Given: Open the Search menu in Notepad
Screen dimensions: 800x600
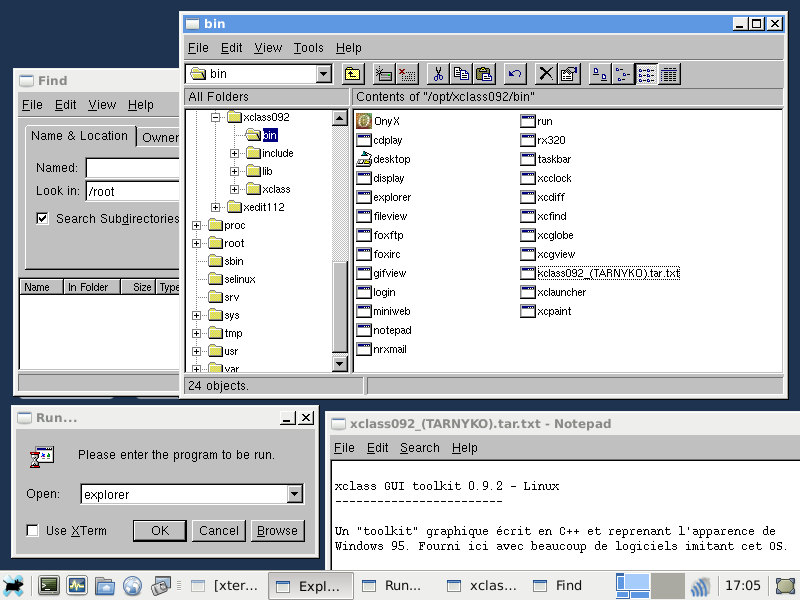Looking at the screenshot, I should (419, 448).
